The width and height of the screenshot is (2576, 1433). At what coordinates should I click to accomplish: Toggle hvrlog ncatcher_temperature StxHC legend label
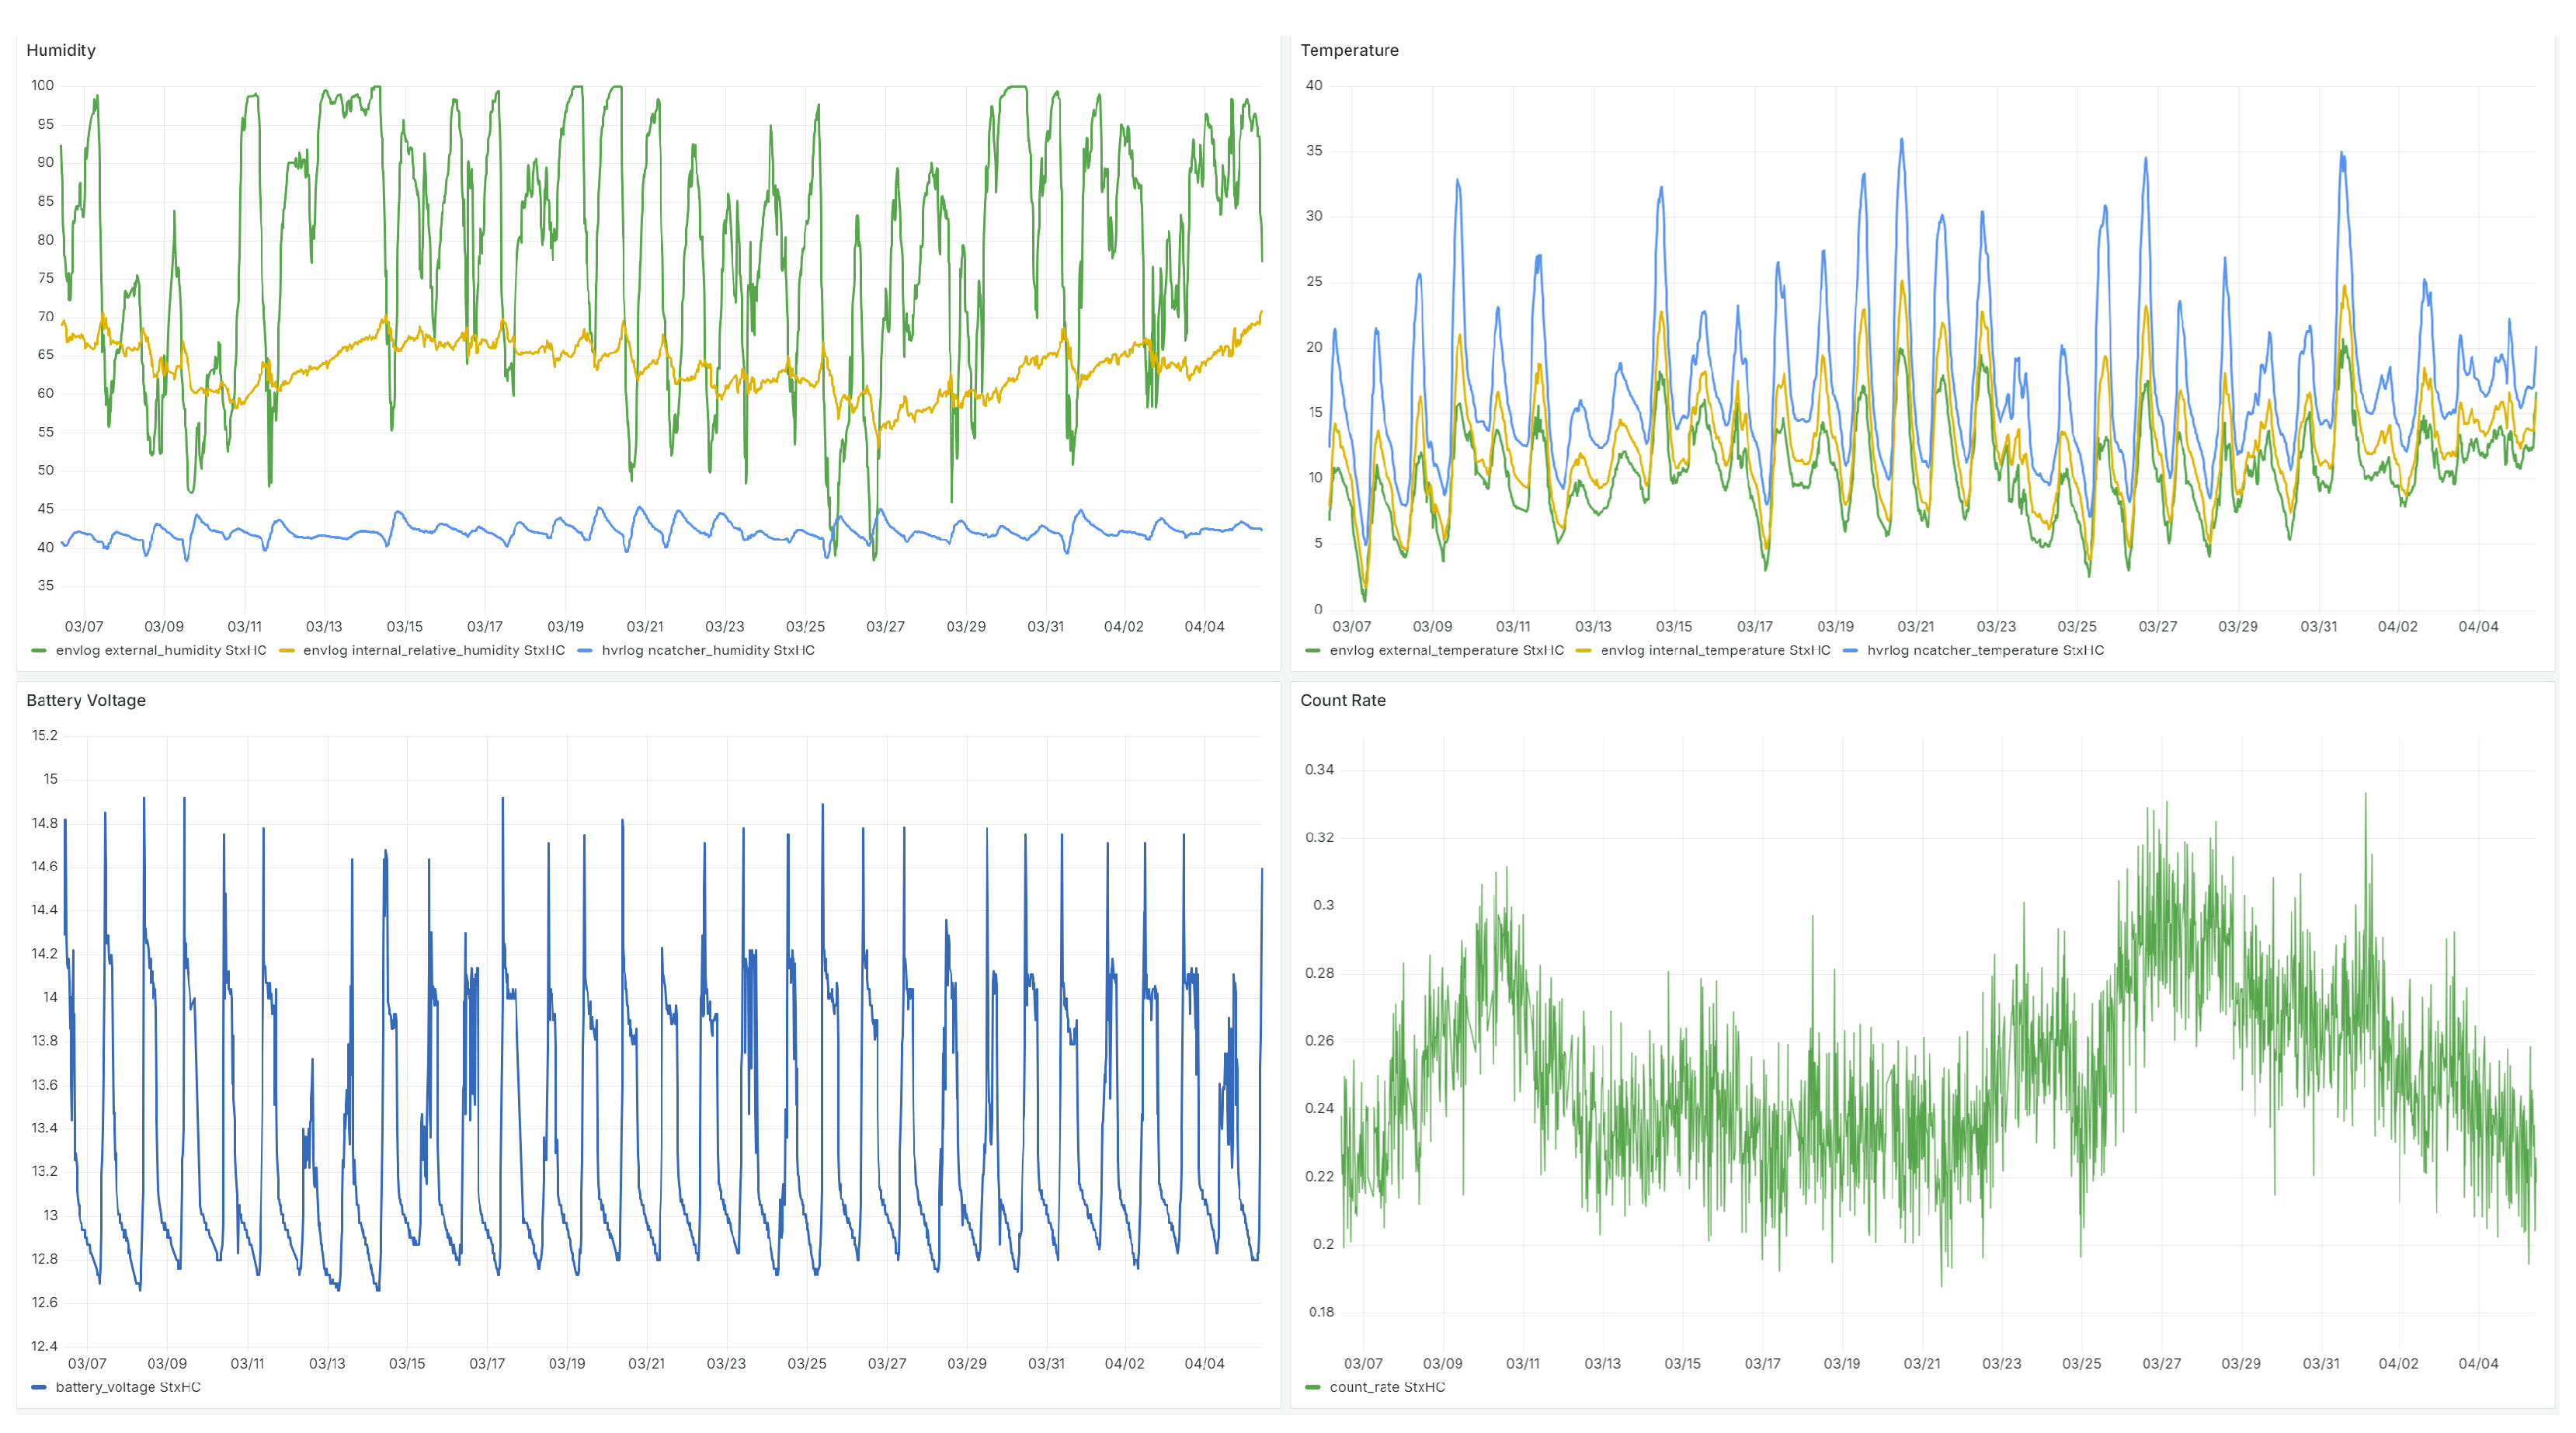(1985, 650)
